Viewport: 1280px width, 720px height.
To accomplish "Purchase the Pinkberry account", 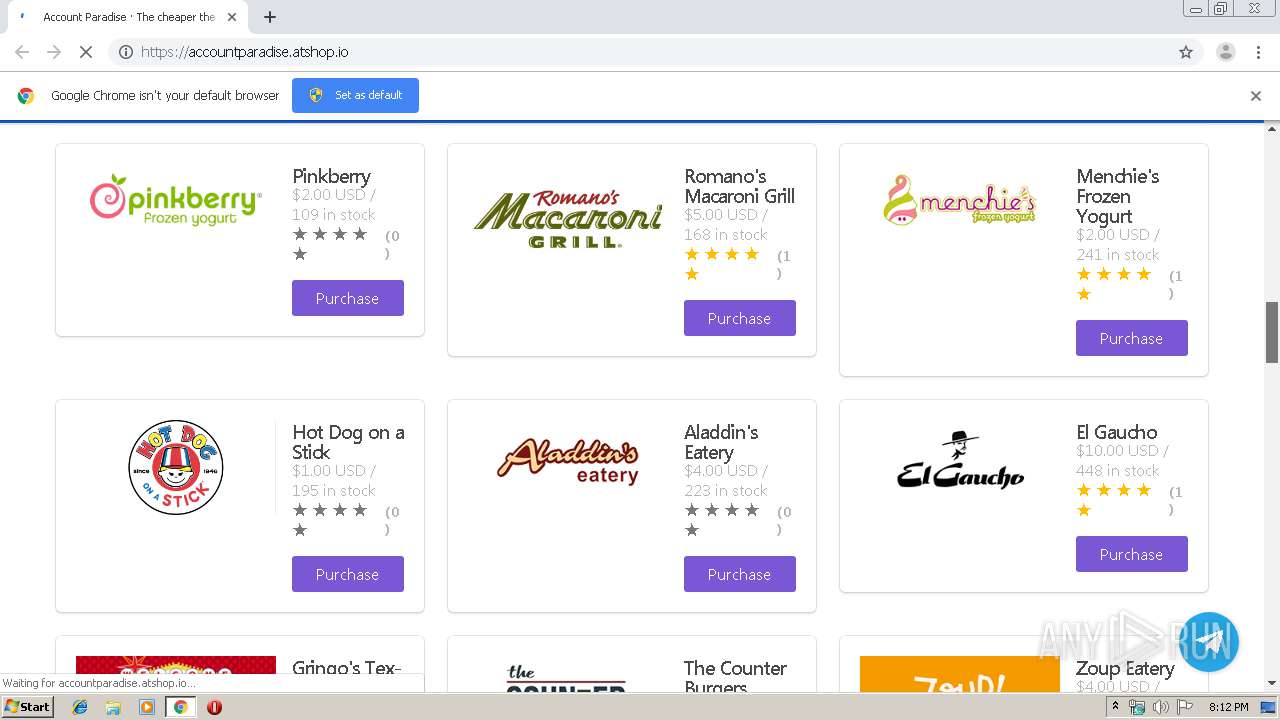I will [348, 298].
